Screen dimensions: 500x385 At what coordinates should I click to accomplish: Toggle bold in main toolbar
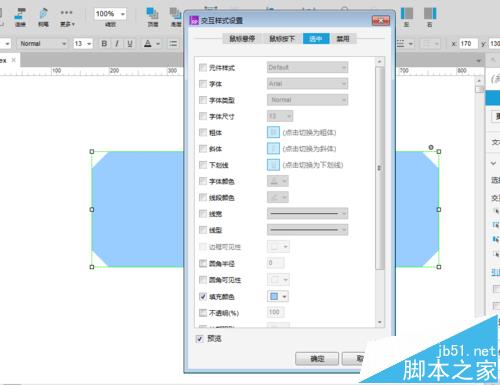coord(104,44)
